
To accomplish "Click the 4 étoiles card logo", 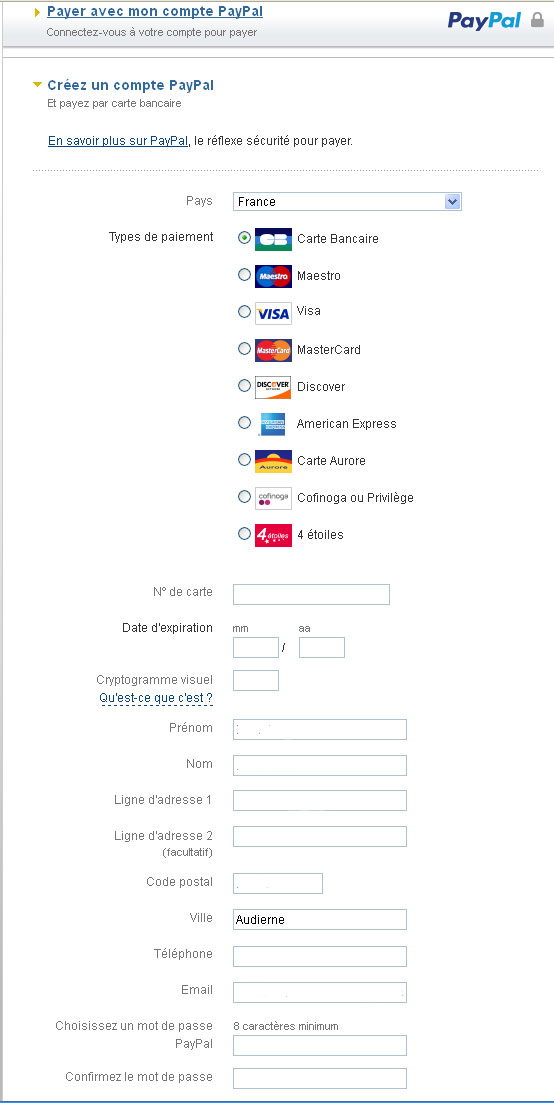I will click(273, 535).
